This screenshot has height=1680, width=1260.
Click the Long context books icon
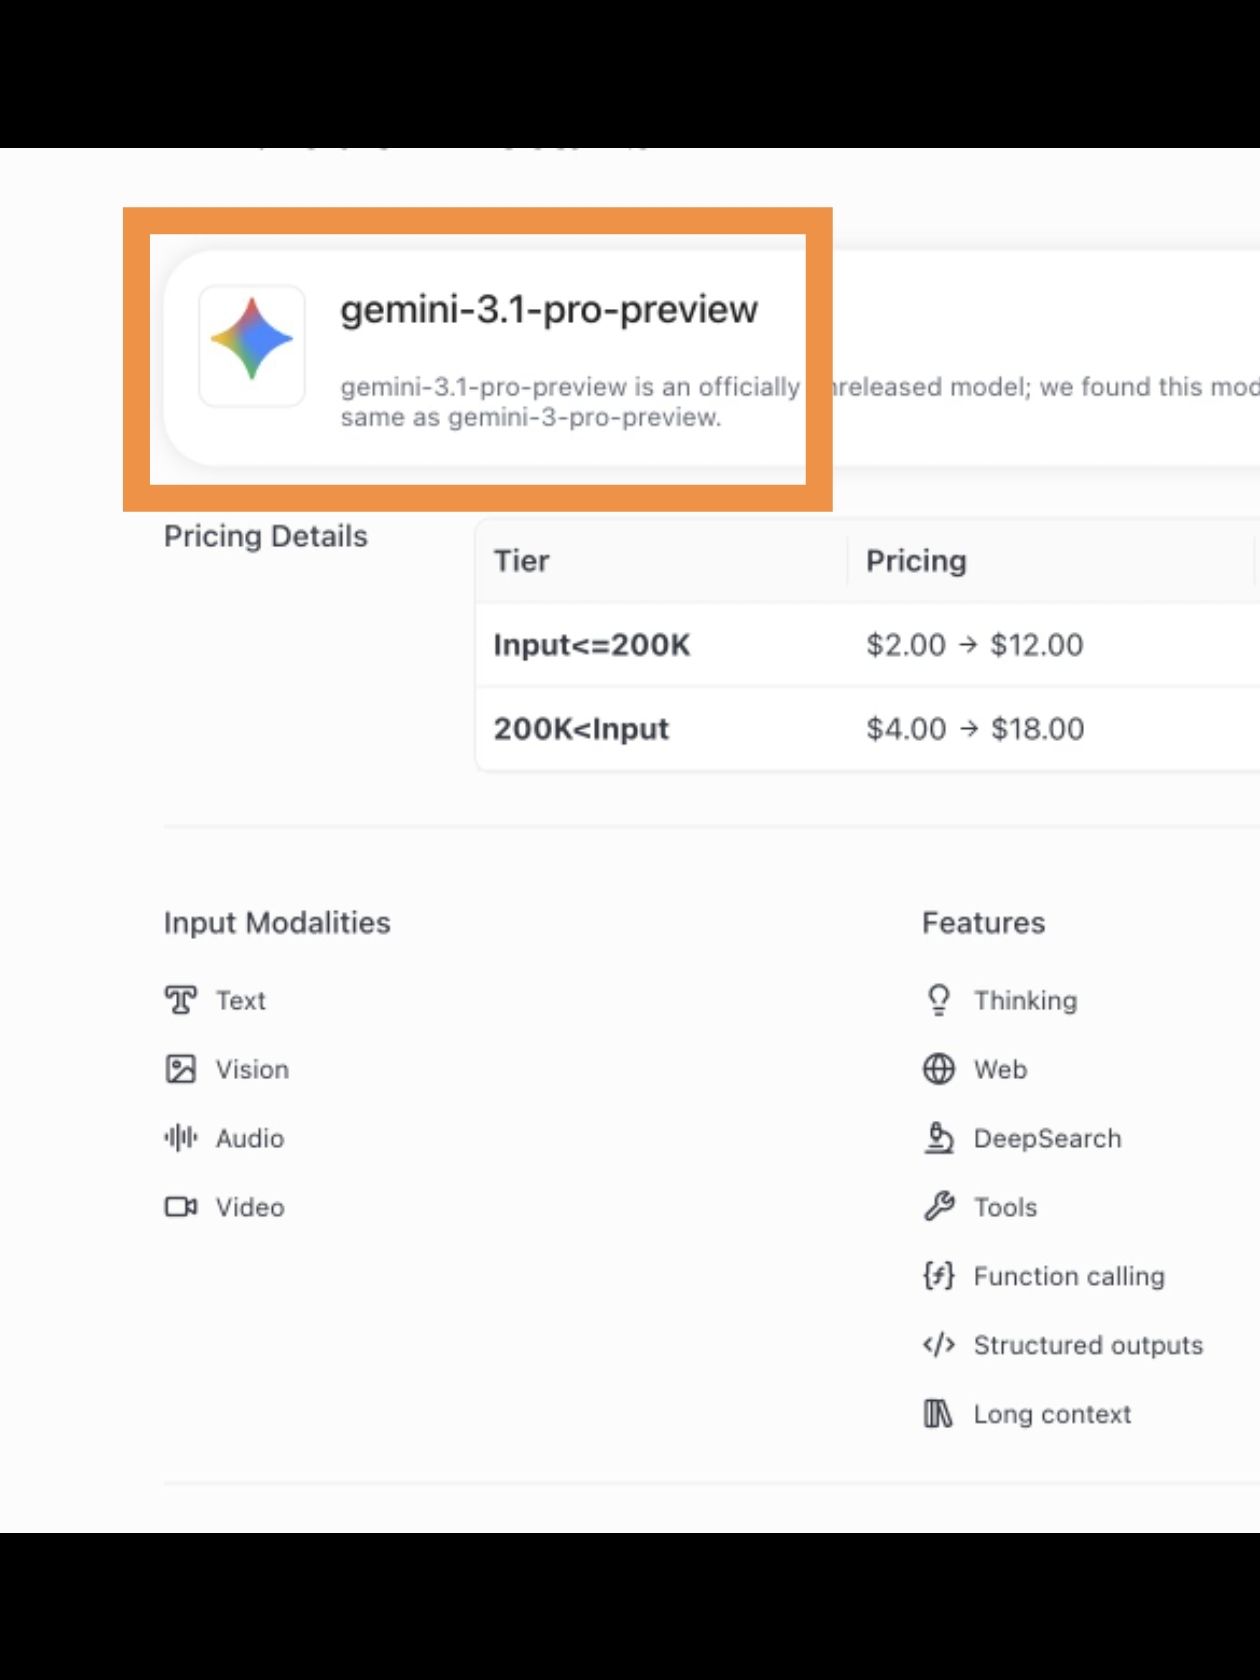[939, 1414]
